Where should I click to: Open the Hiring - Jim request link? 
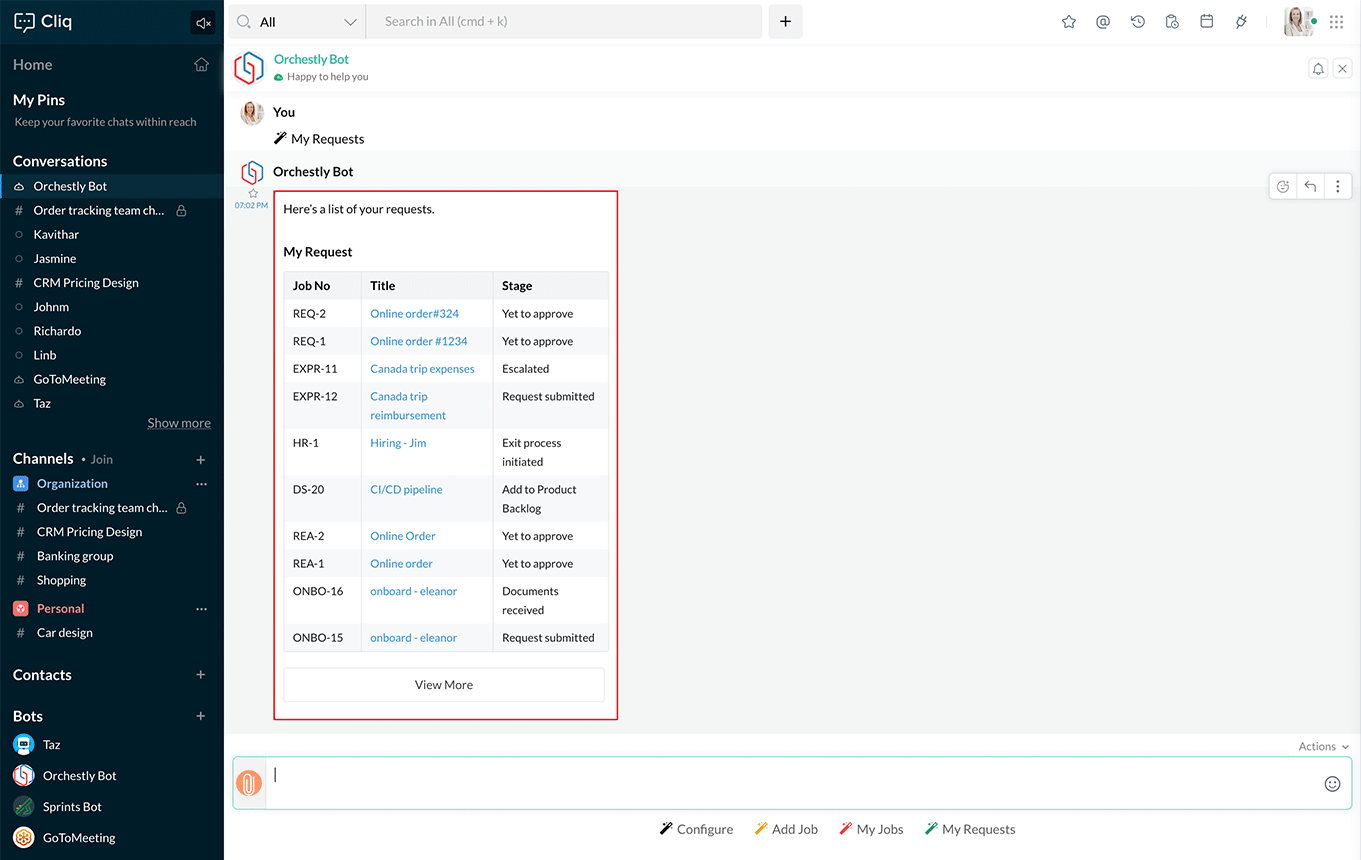398,443
